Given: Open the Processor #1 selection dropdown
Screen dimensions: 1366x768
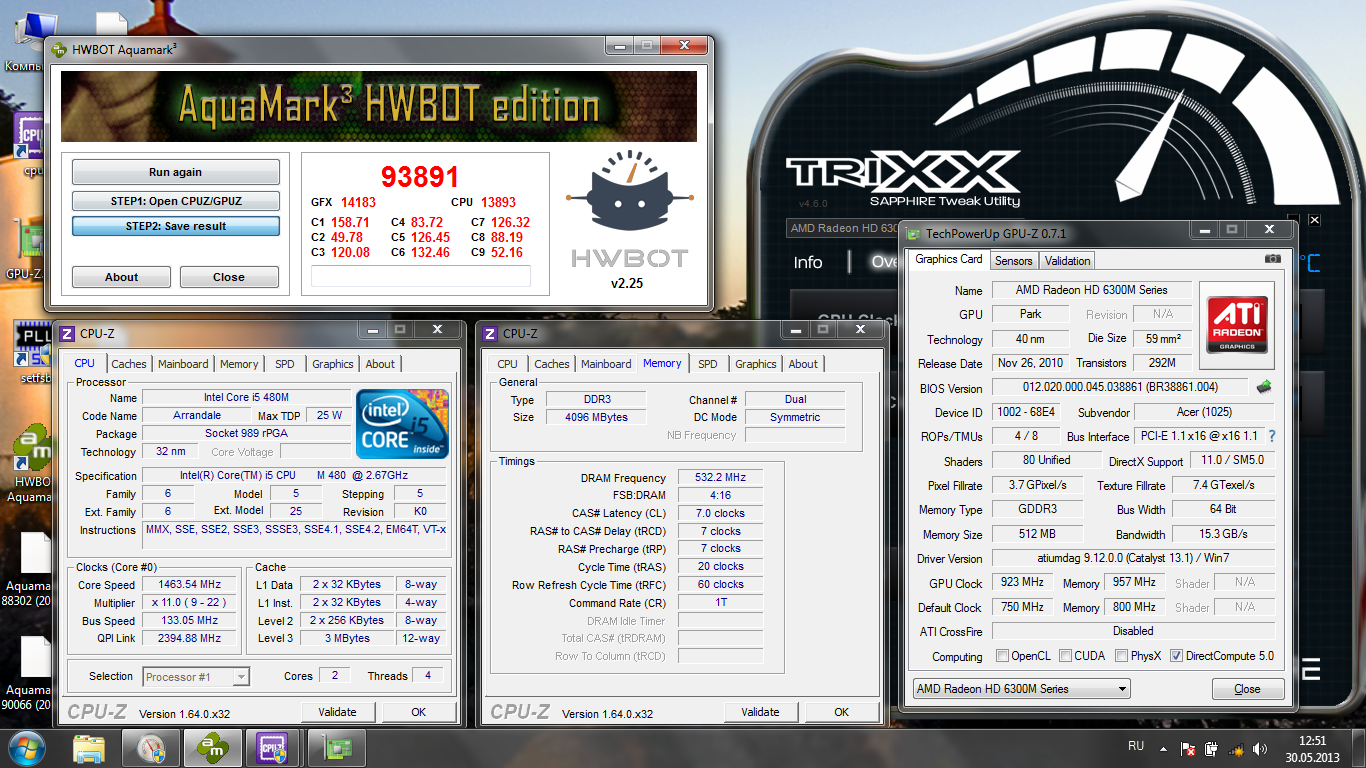Looking at the screenshot, I should click(196, 677).
